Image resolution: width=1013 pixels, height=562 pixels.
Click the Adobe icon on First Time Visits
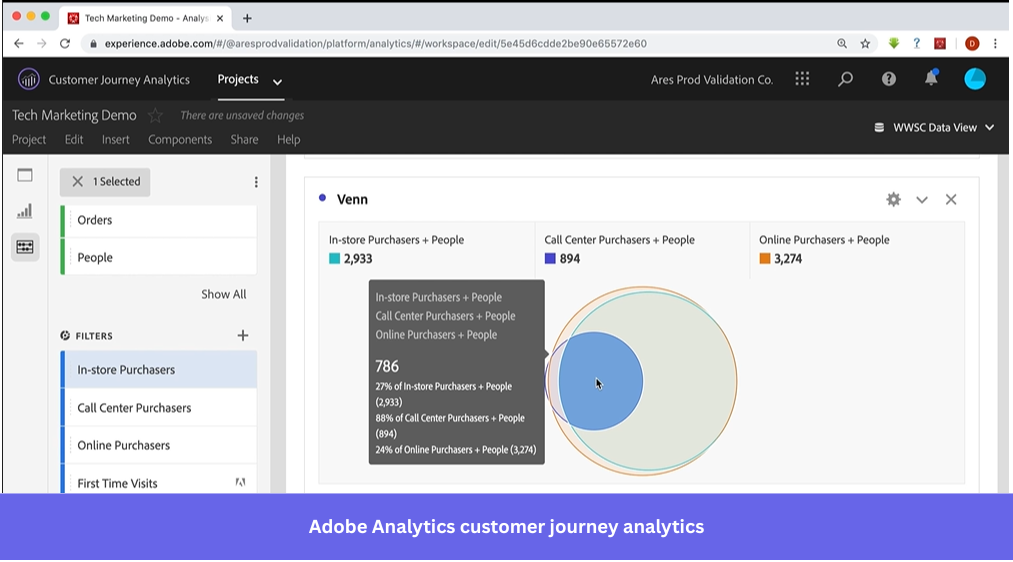[x=240, y=482]
